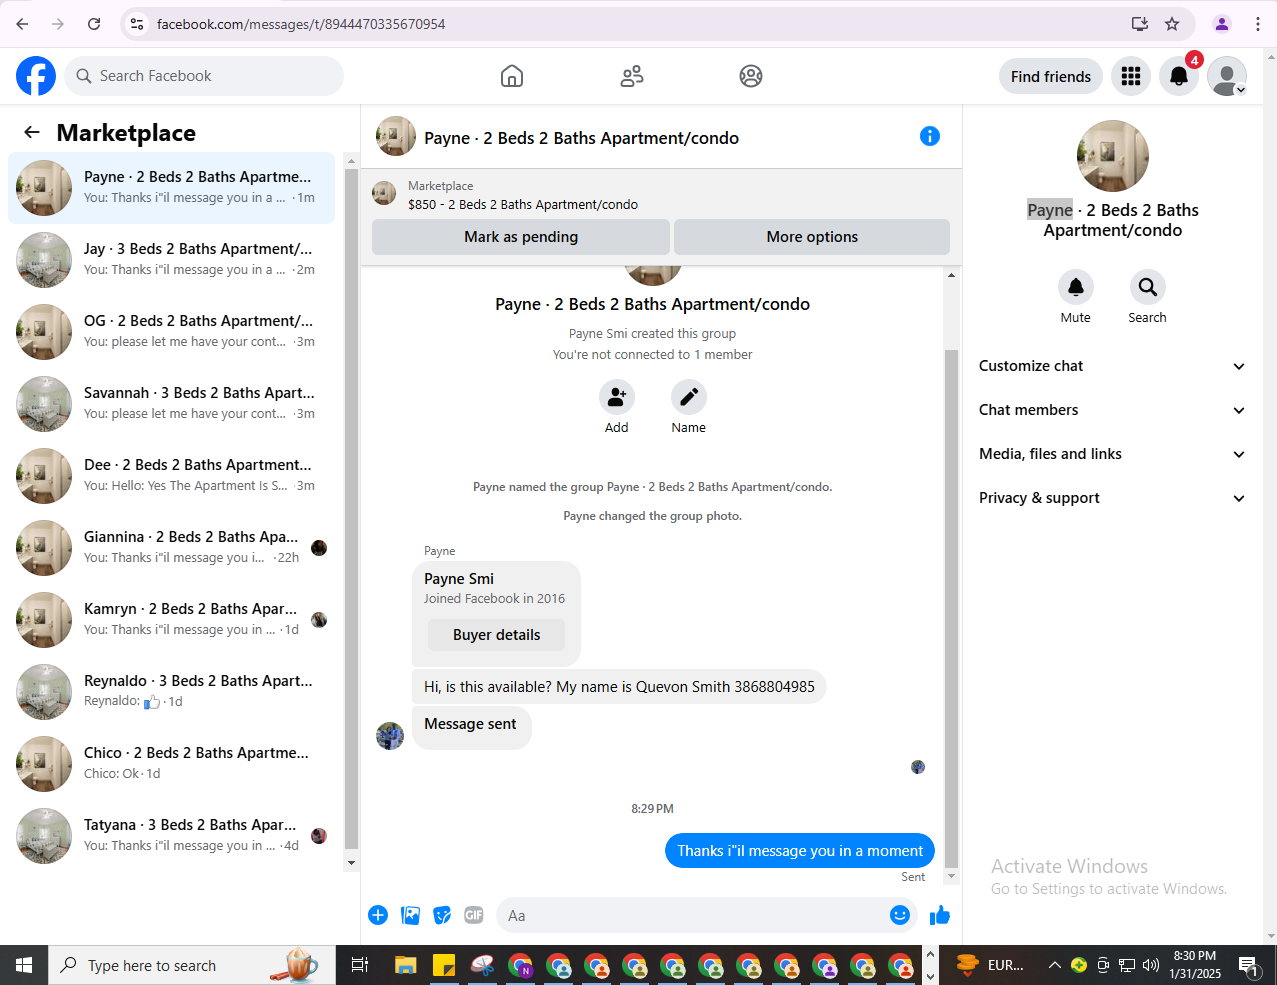1277x985 pixels.
Task: Open the Facebook menu grid icon
Action: click(x=1131, y=76)
